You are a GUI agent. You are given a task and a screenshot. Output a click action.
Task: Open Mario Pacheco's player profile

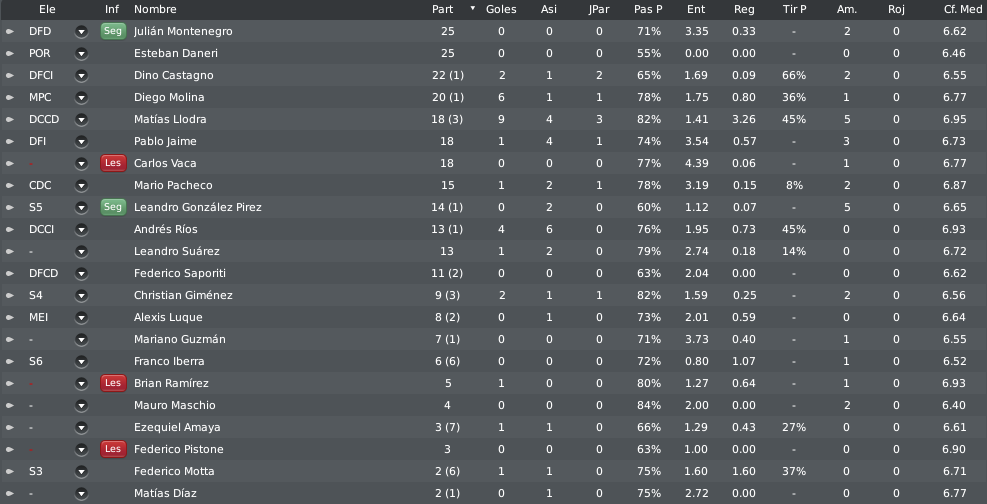(173, 186)
